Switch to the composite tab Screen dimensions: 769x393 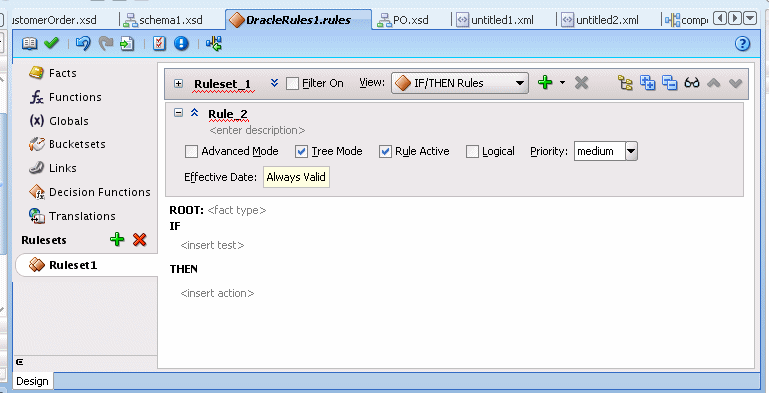(687, 20)
